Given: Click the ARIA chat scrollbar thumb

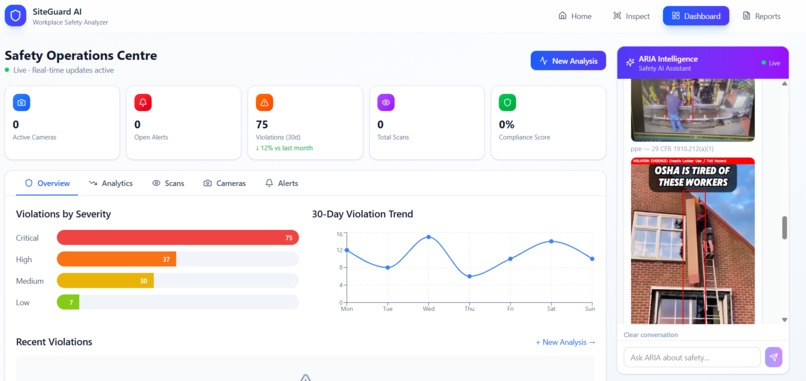Looking at the screenshot, I should click(784, 228).
